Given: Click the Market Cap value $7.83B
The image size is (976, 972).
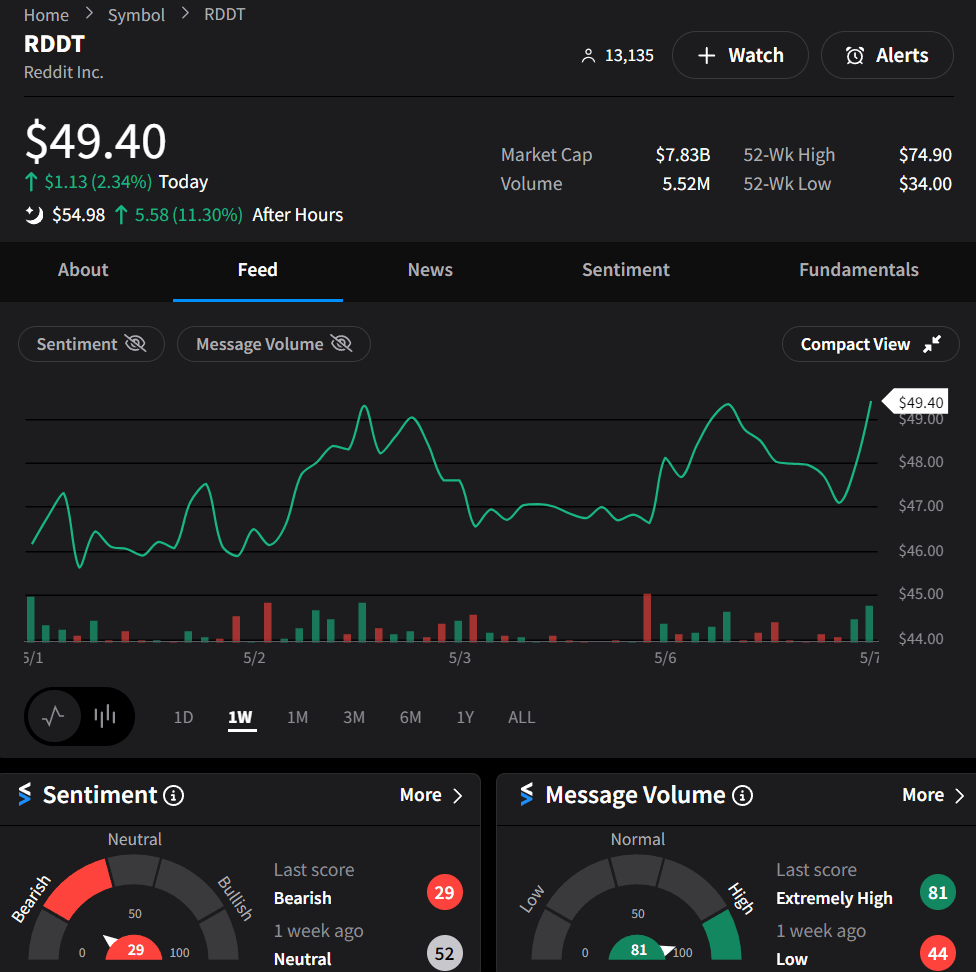Looking at the screenshot, I should point(683,154).
